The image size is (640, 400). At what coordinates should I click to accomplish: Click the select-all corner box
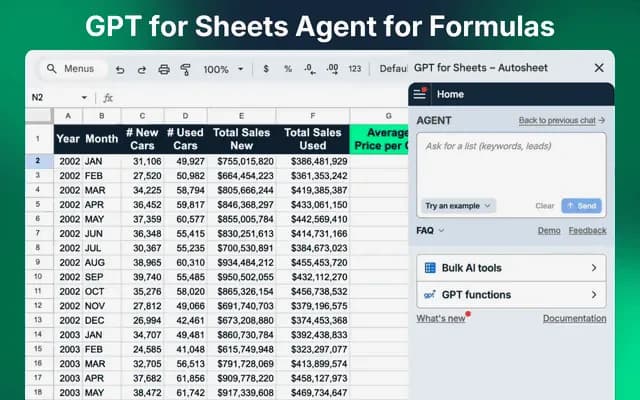(x=39, y=116)
